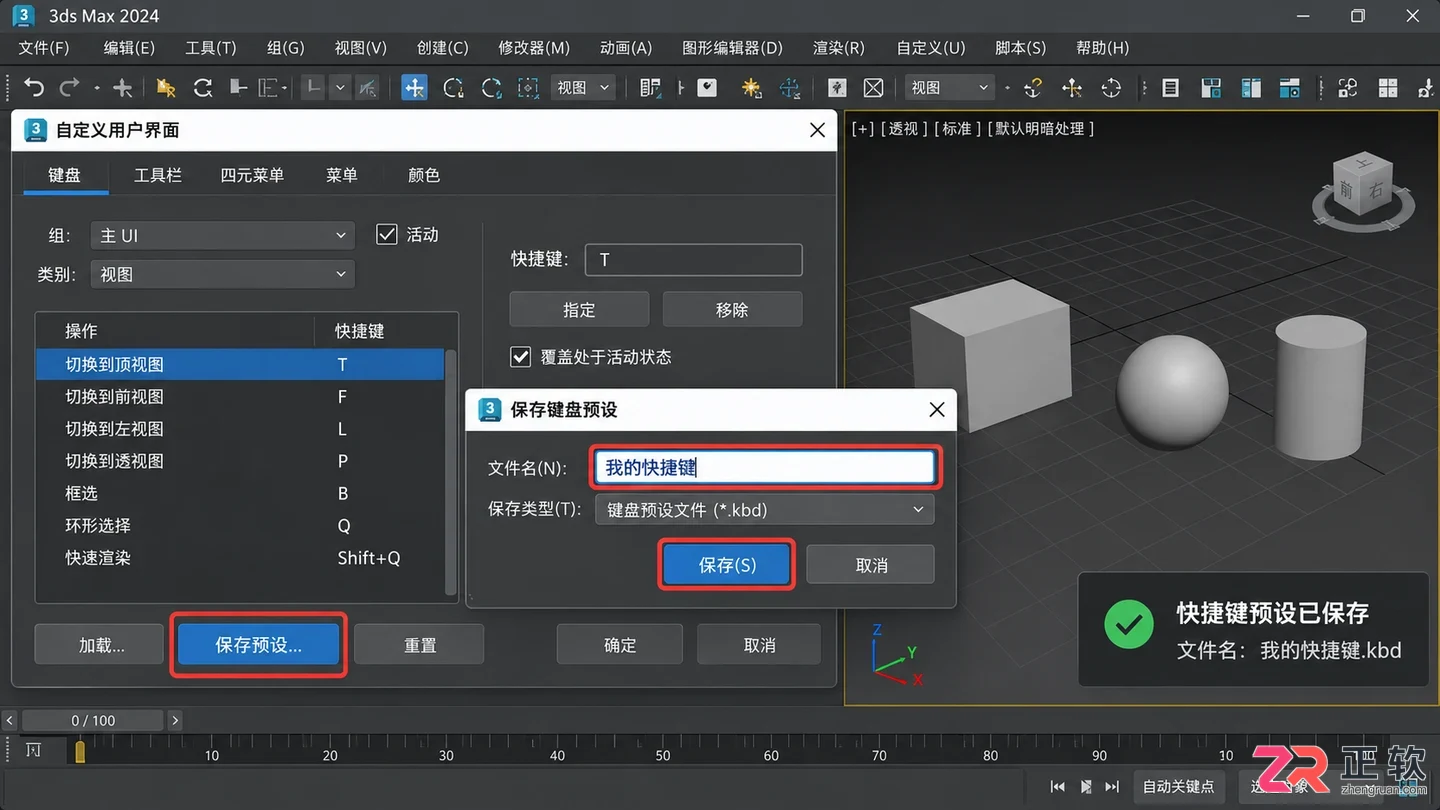Toggle the 覆盖处于活动状态 checkbox
The width and height of the screenshot is (1440, 810).
click(520, 357)
